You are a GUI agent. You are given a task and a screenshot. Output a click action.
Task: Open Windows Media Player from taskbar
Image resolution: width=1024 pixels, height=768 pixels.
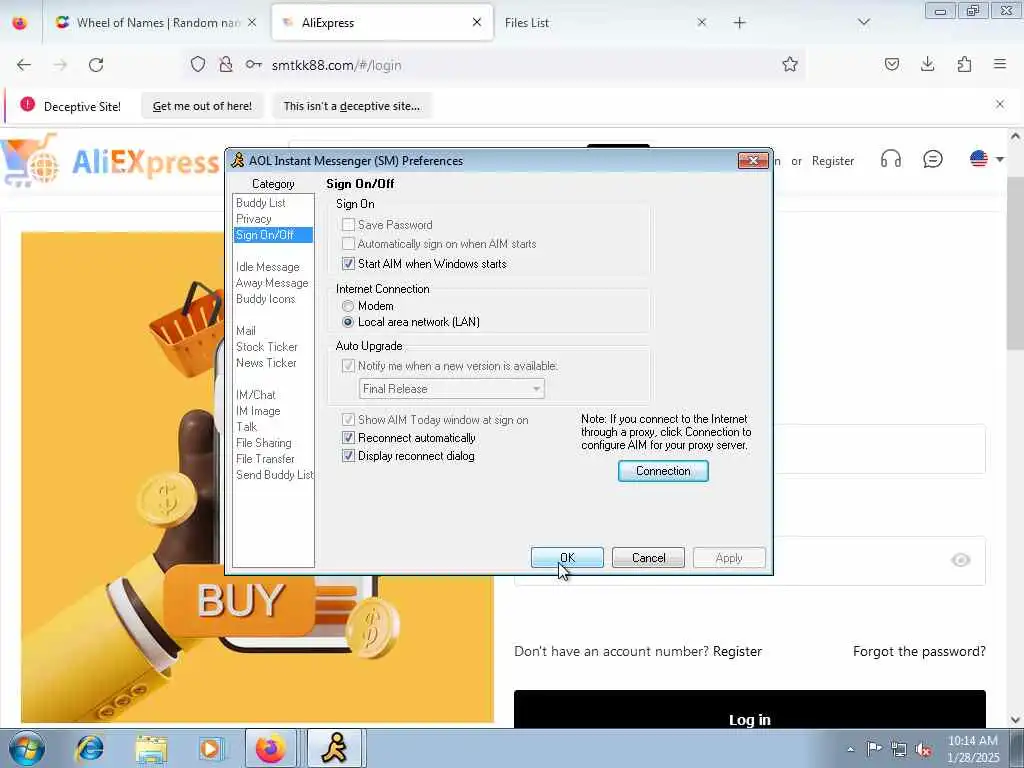pos(211,748)
